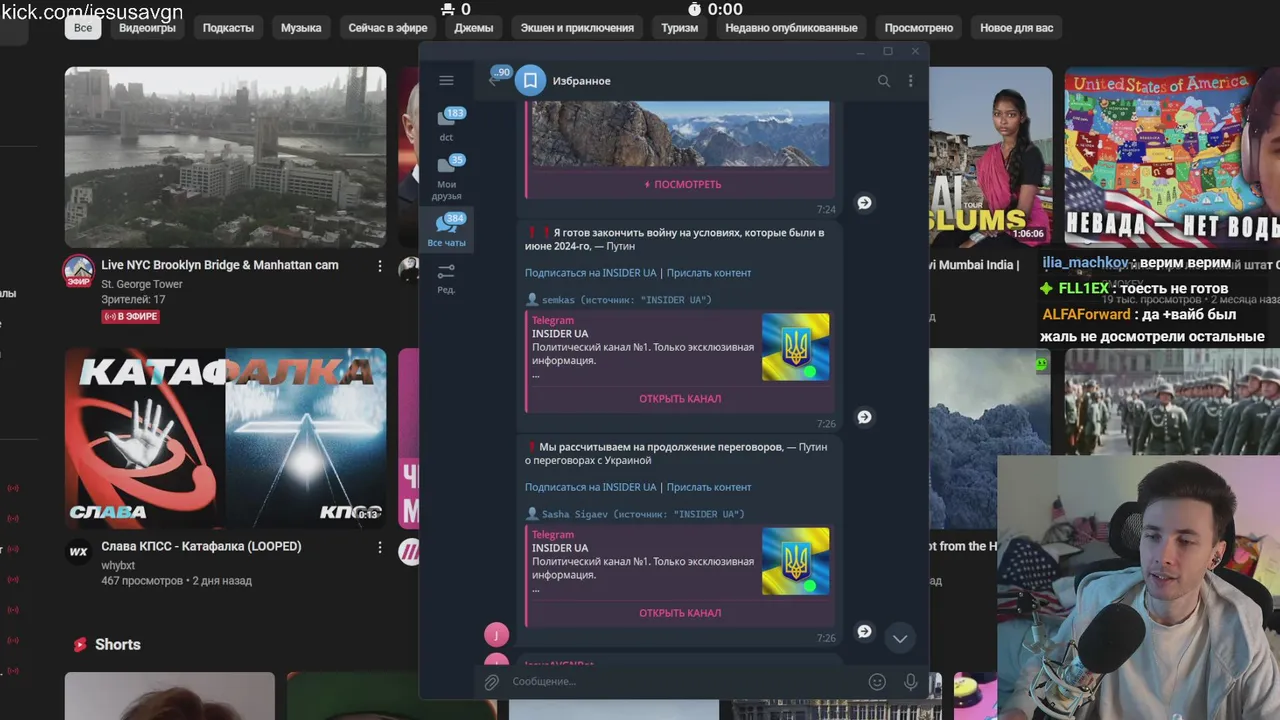This screenshot has height=720, width=1280.
Task: Forward the 'Я готов закончить войну' message
Action: click(x=864, y=417)
